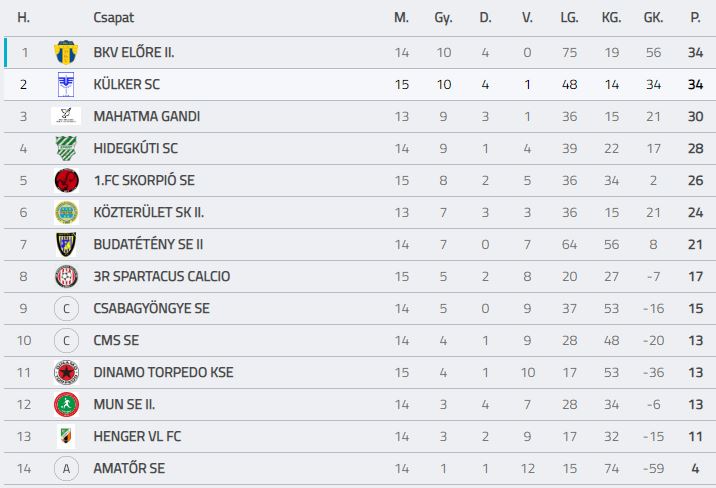Click the Csapat column header

(x=114, y=18)
